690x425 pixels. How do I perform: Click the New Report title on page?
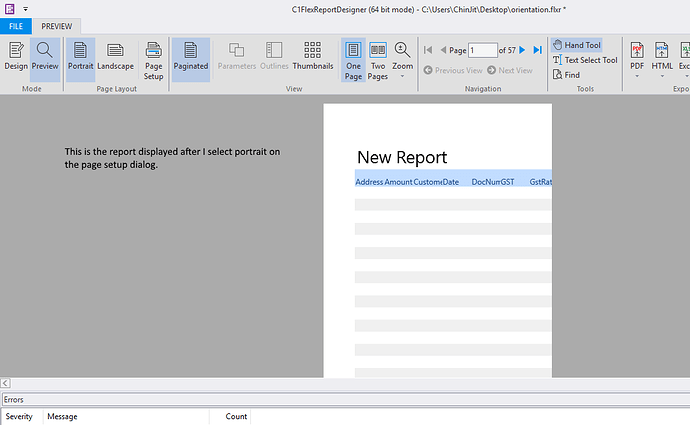402,157
